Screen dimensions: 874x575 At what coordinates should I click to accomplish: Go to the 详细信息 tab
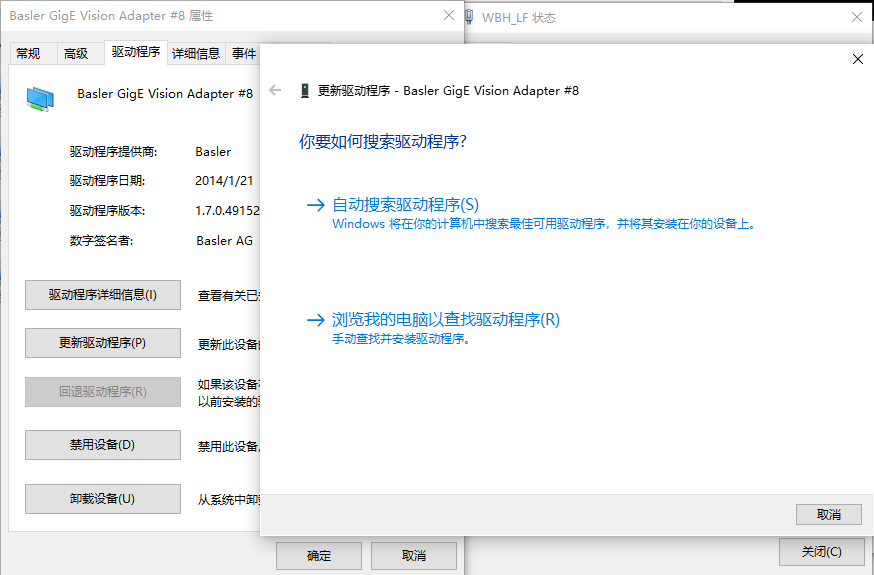pyautogui.click(x=196, y=54)
